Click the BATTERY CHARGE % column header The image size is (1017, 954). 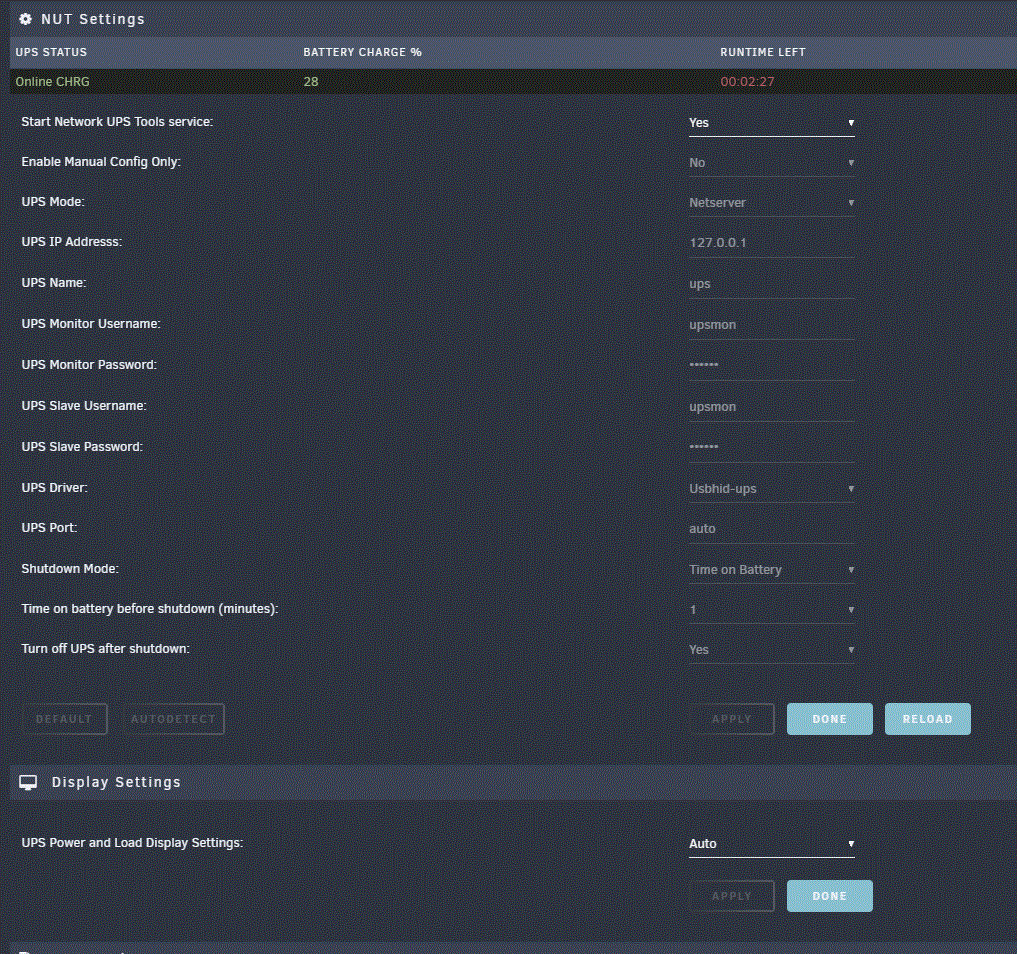(x=363, y=52)
